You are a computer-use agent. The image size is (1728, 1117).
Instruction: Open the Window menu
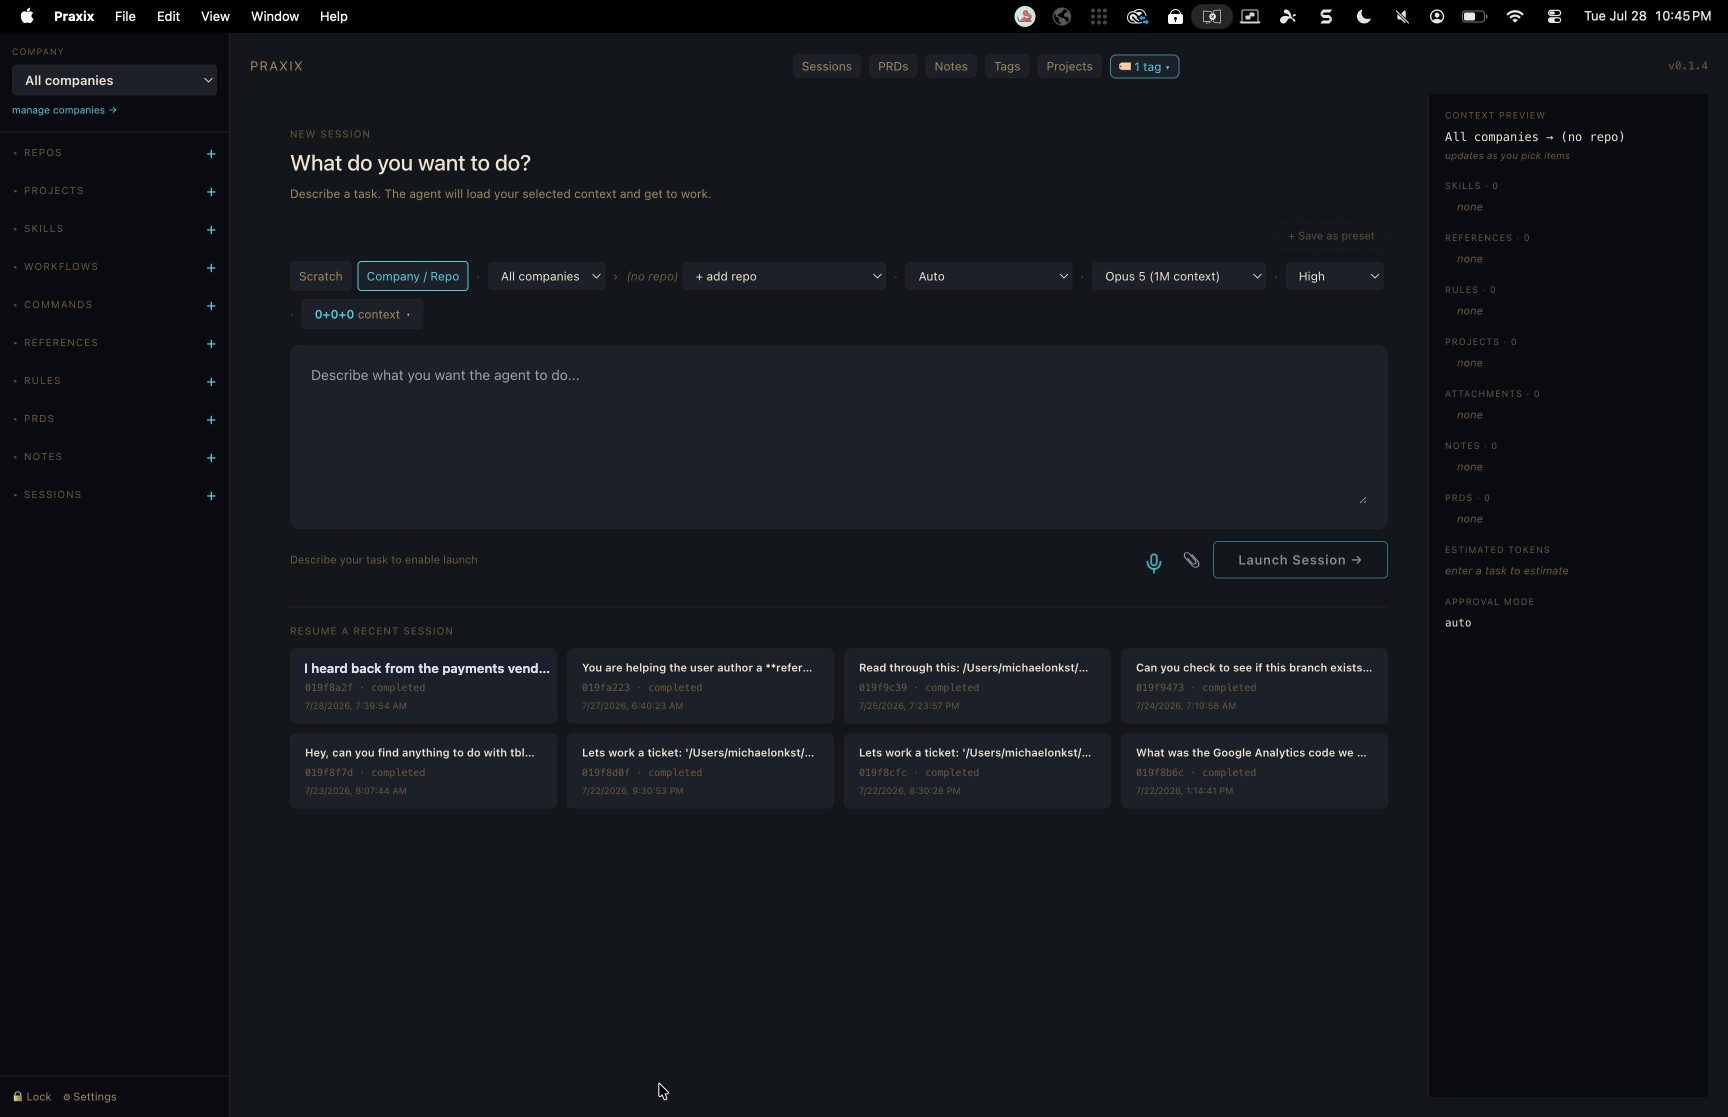click(x=275, y=16)
